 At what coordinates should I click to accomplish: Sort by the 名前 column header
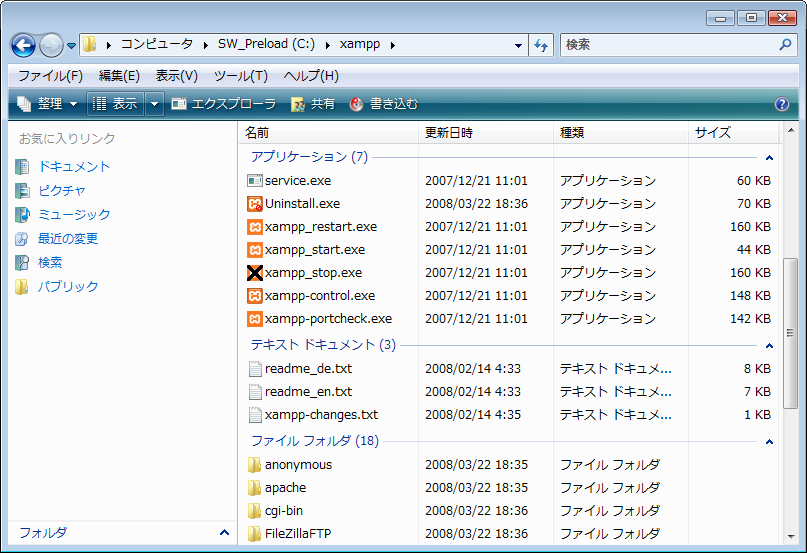pyautogui.click(x=329, y=133)
